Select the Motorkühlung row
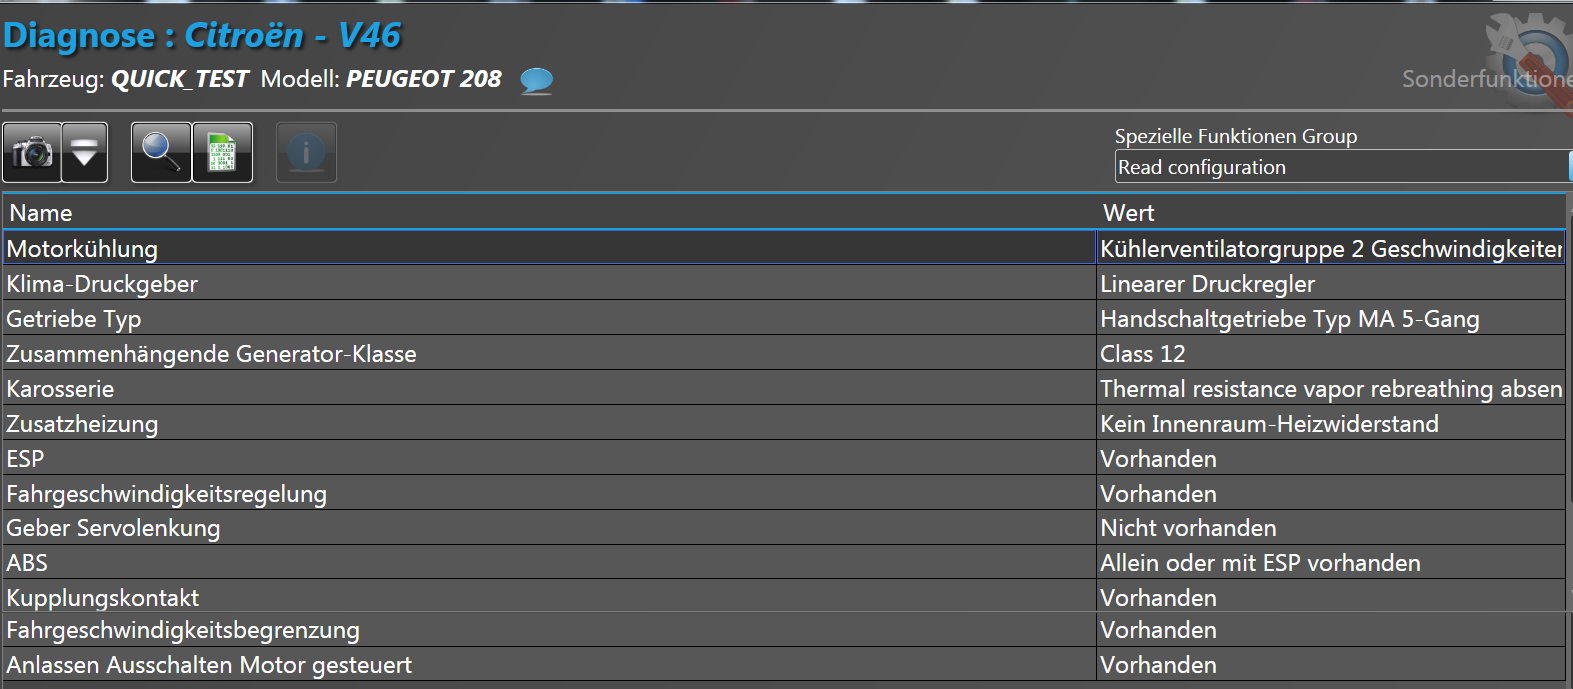The image size is (1573, 689). click(x=82, y=249)
